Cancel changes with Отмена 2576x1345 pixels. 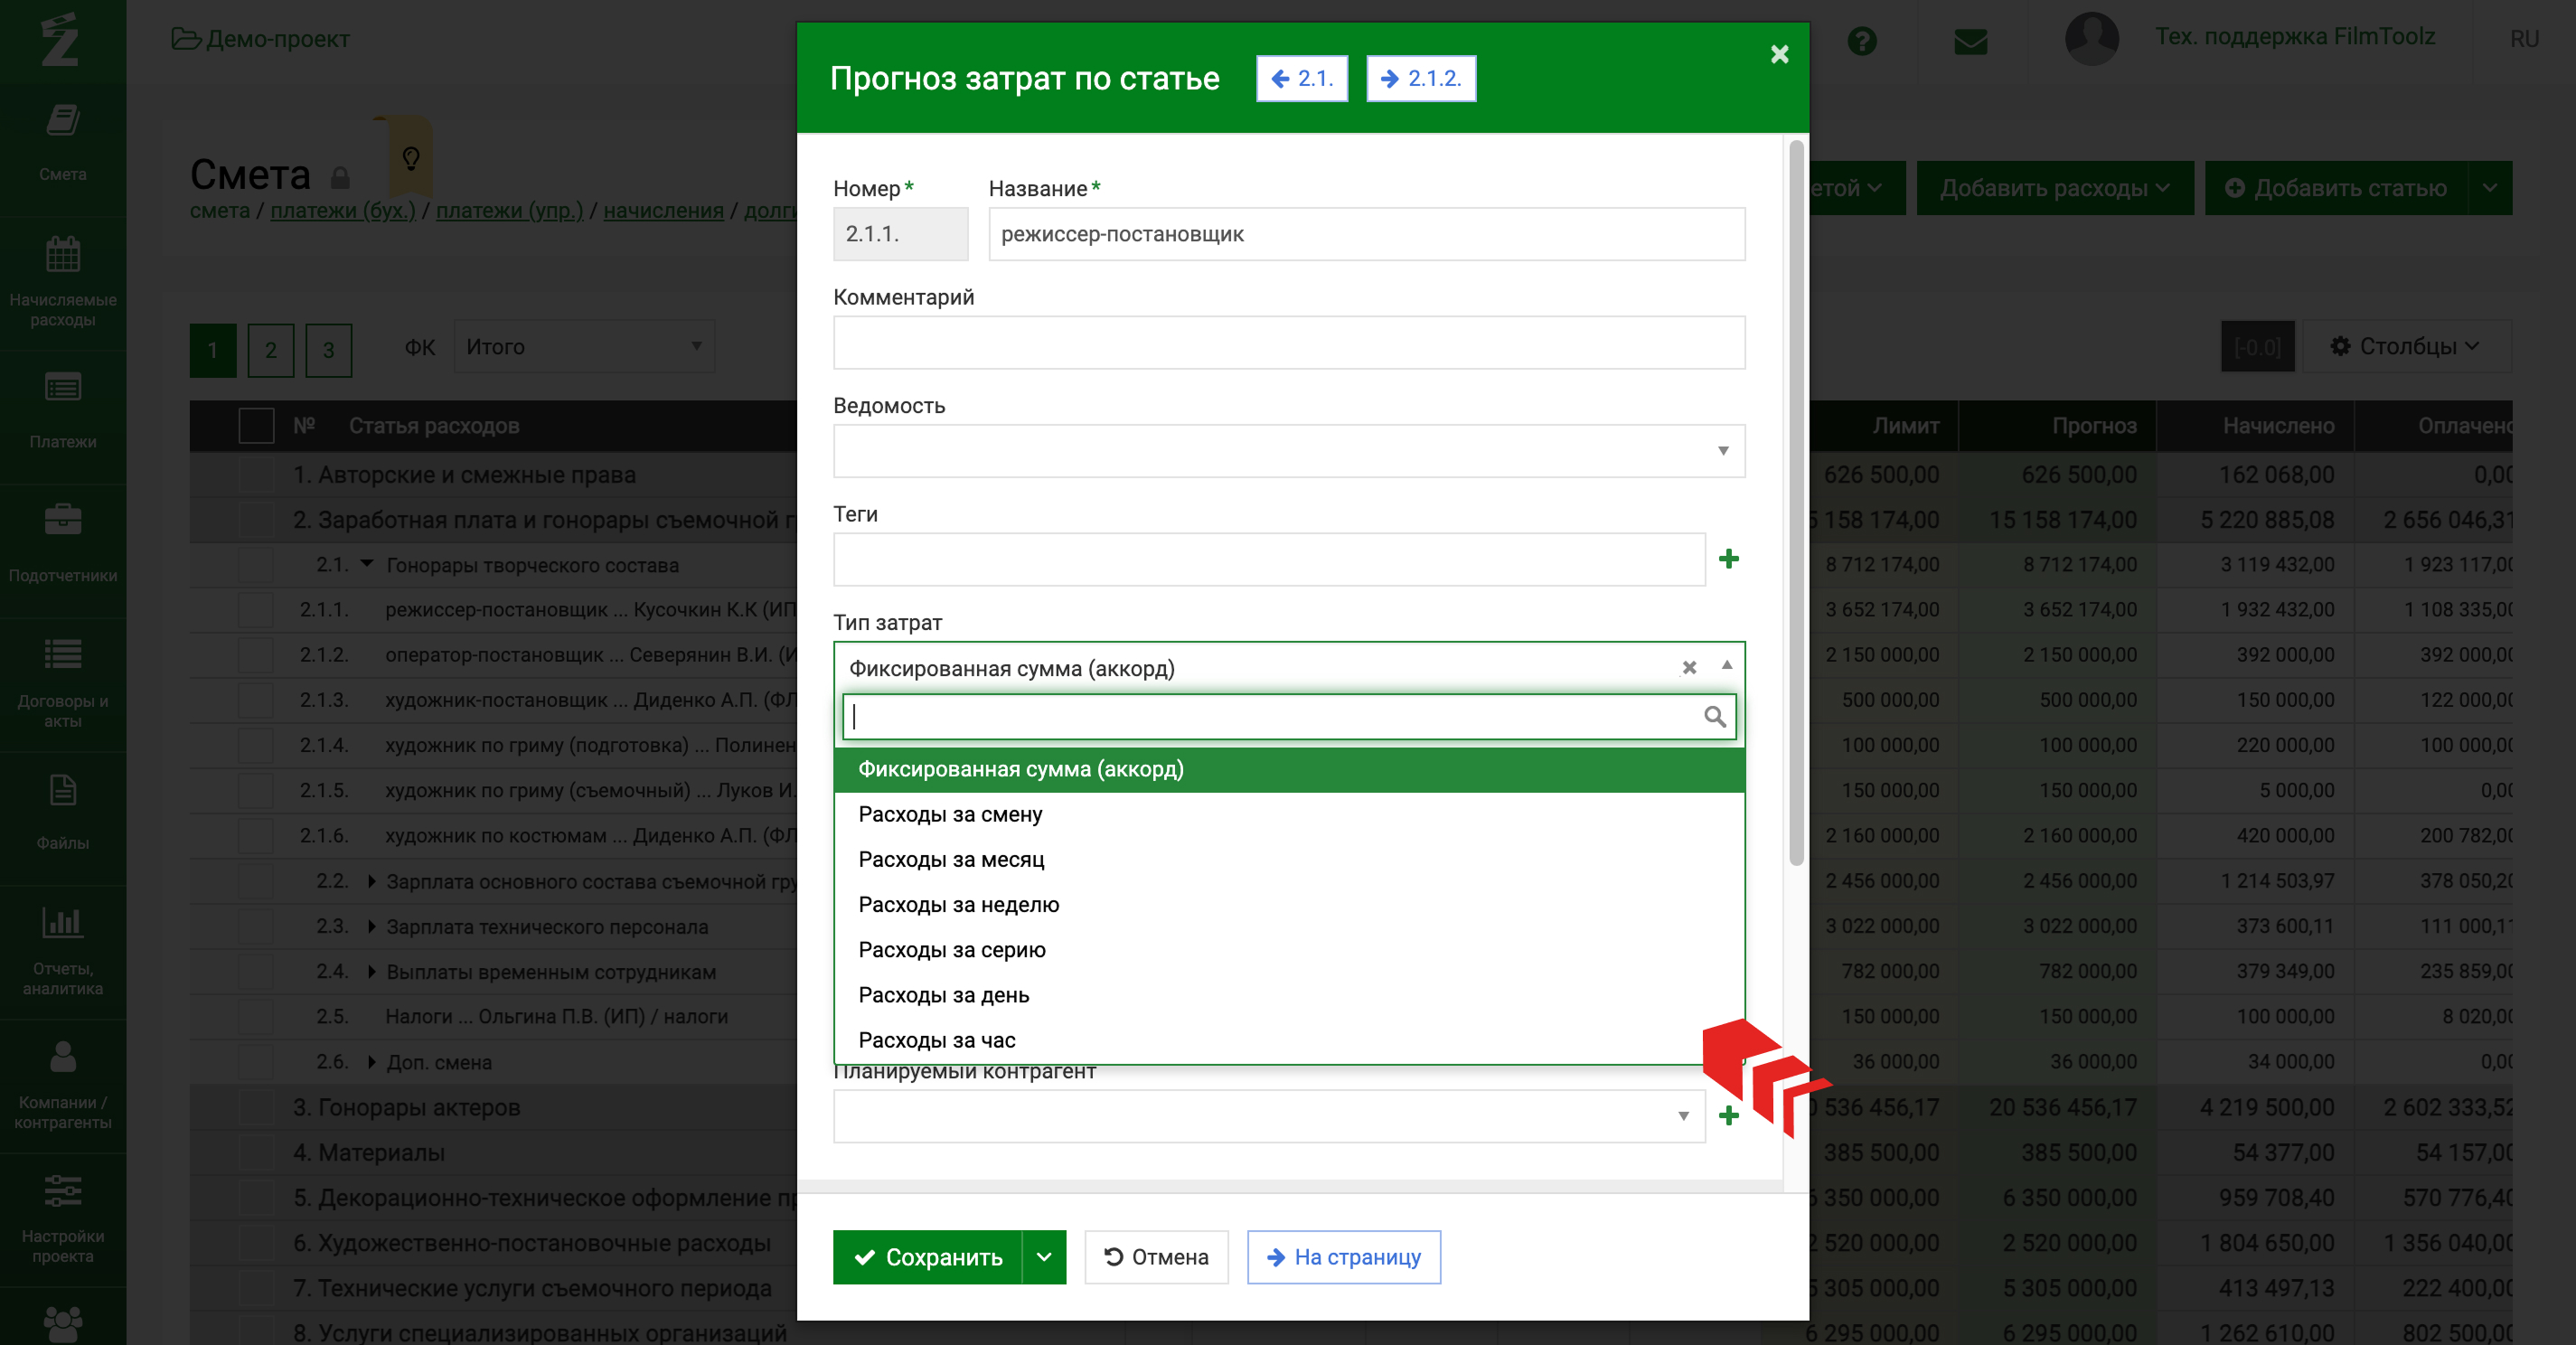coord(1156,1256)
